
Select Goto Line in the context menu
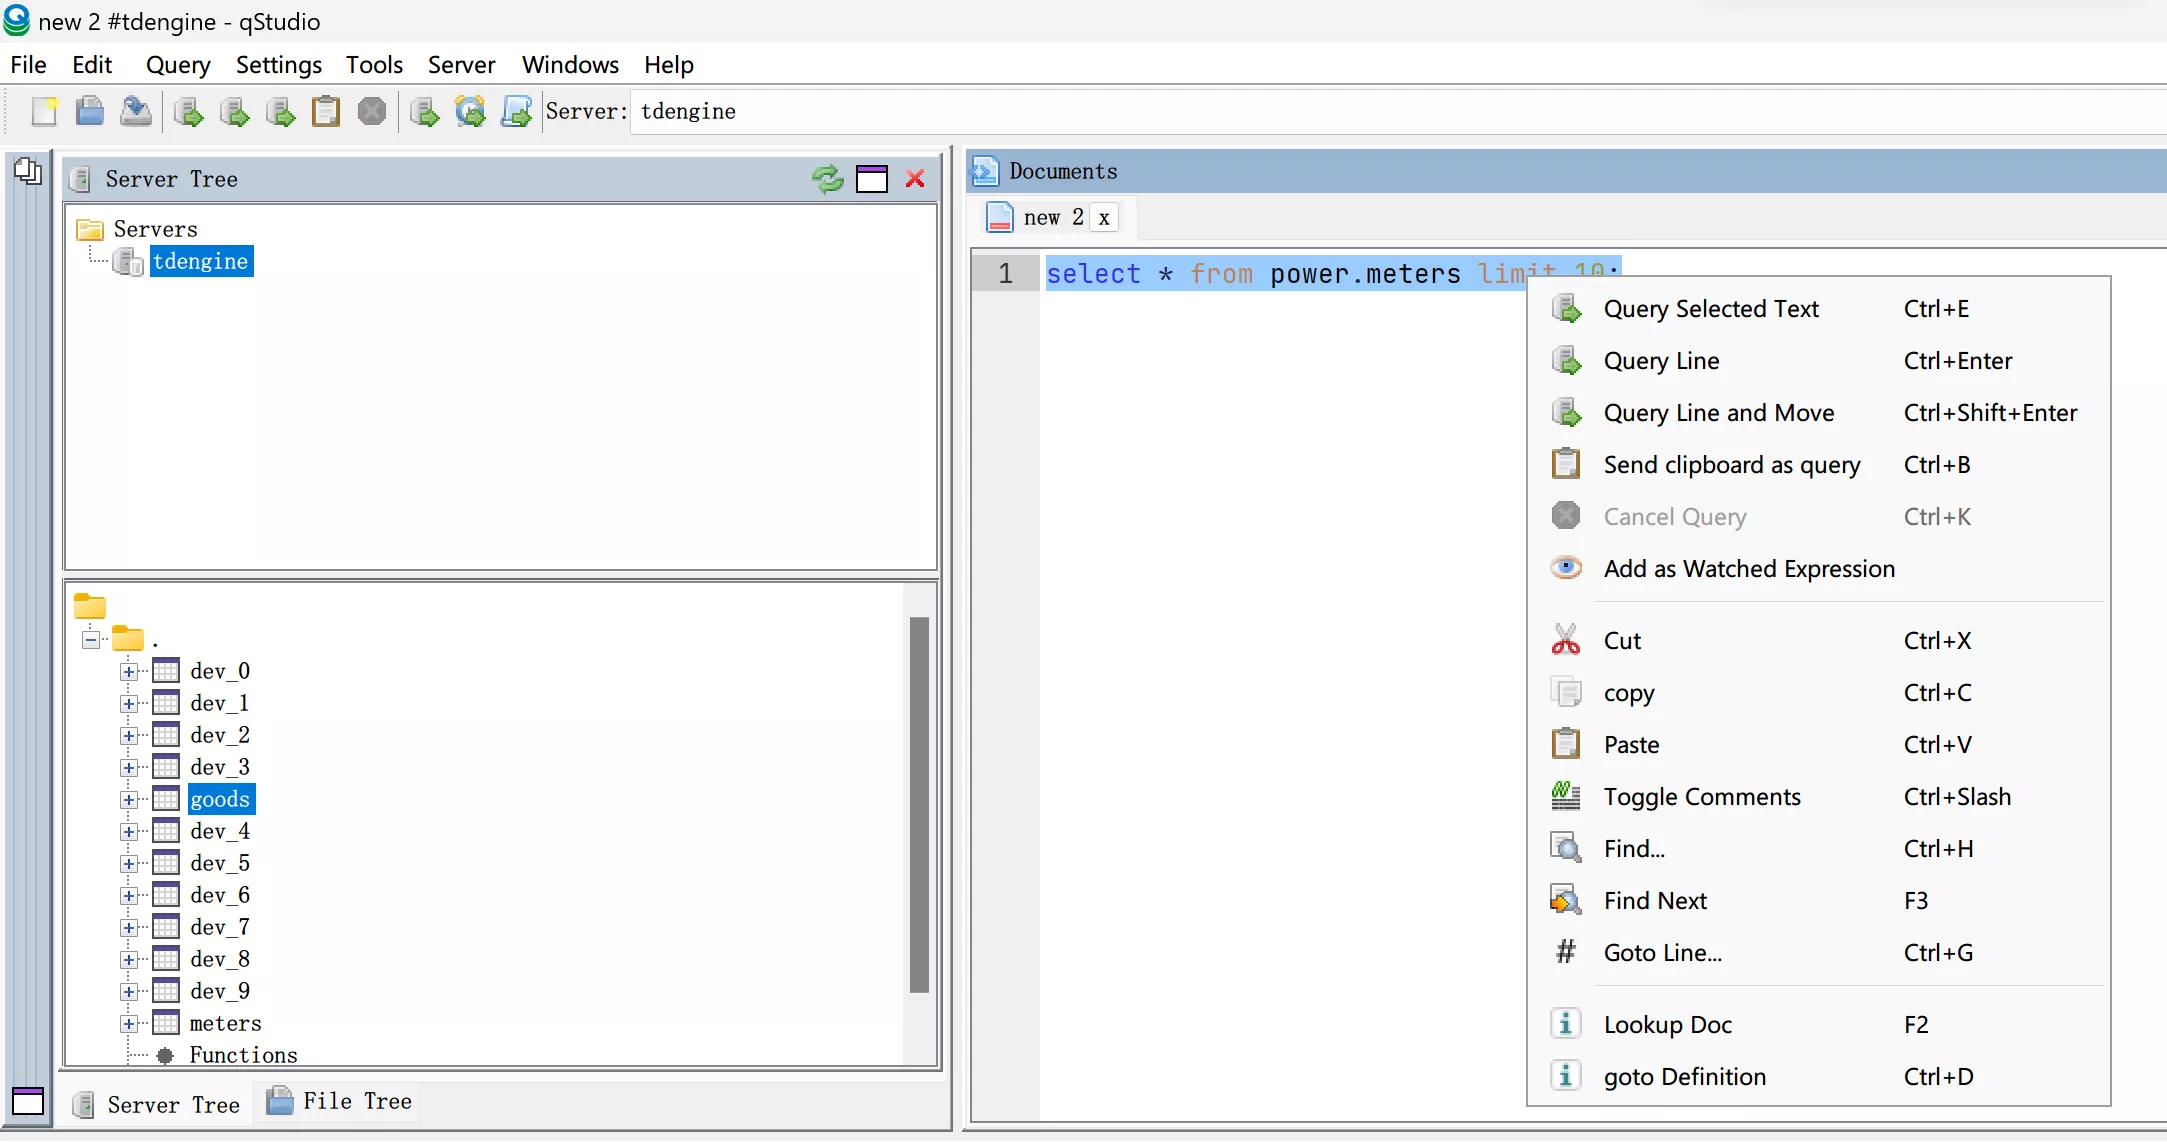[x=1662, y=952]
